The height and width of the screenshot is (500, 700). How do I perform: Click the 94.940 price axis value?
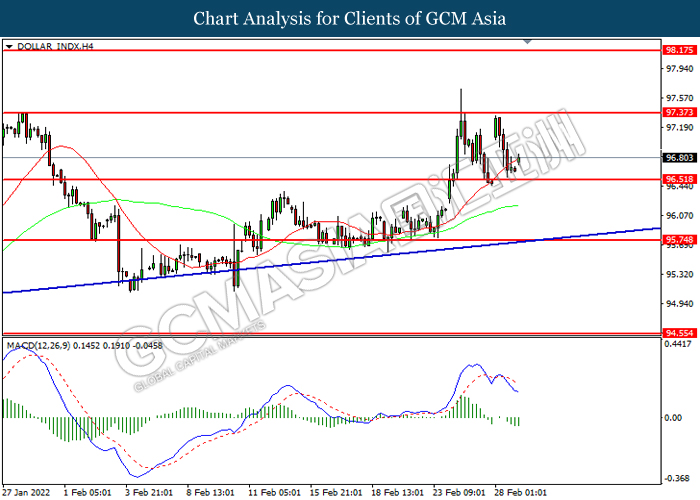[x=679, y=304]
